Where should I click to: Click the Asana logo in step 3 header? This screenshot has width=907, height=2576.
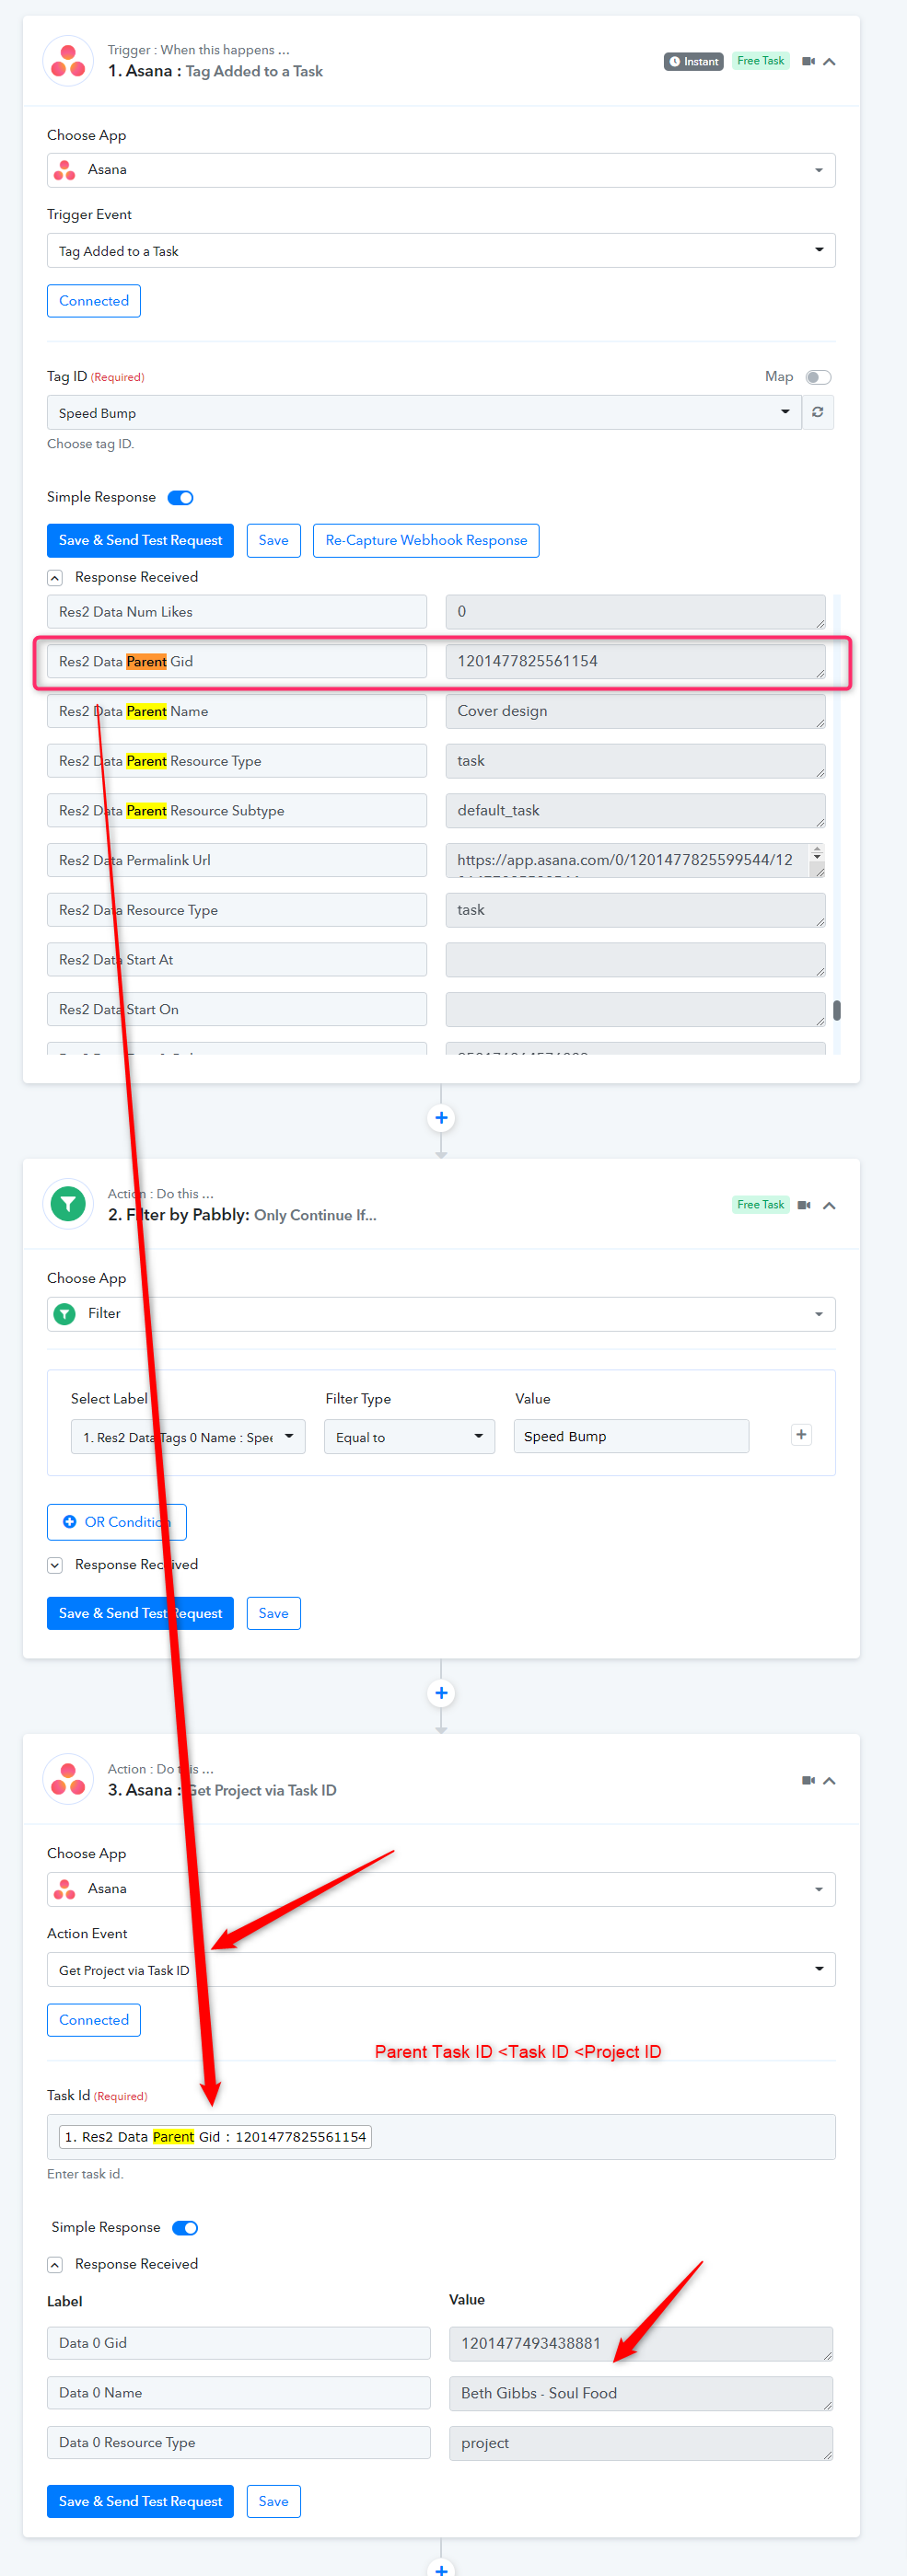click(68, 1780)
